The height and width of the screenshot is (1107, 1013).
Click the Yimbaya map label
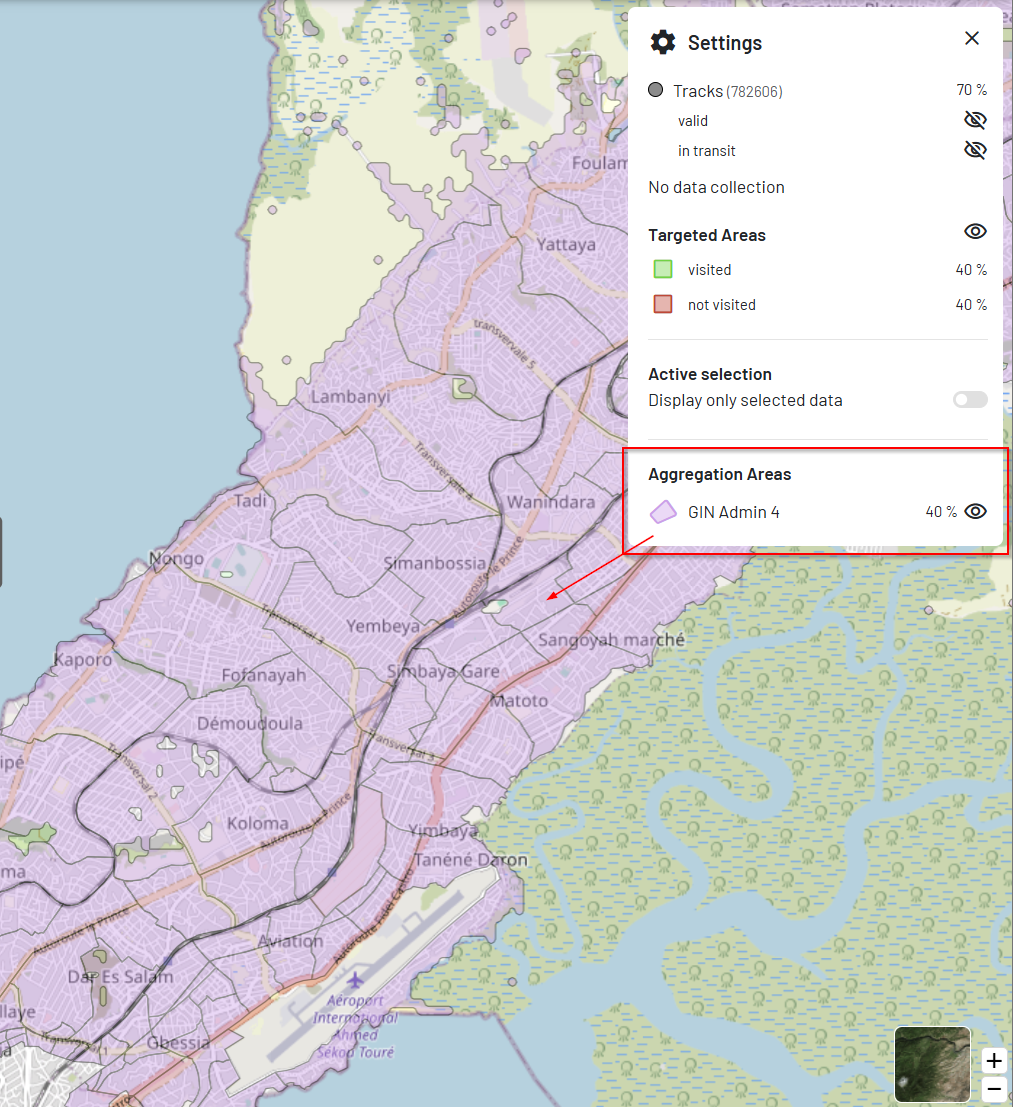(x=443, y=830)
